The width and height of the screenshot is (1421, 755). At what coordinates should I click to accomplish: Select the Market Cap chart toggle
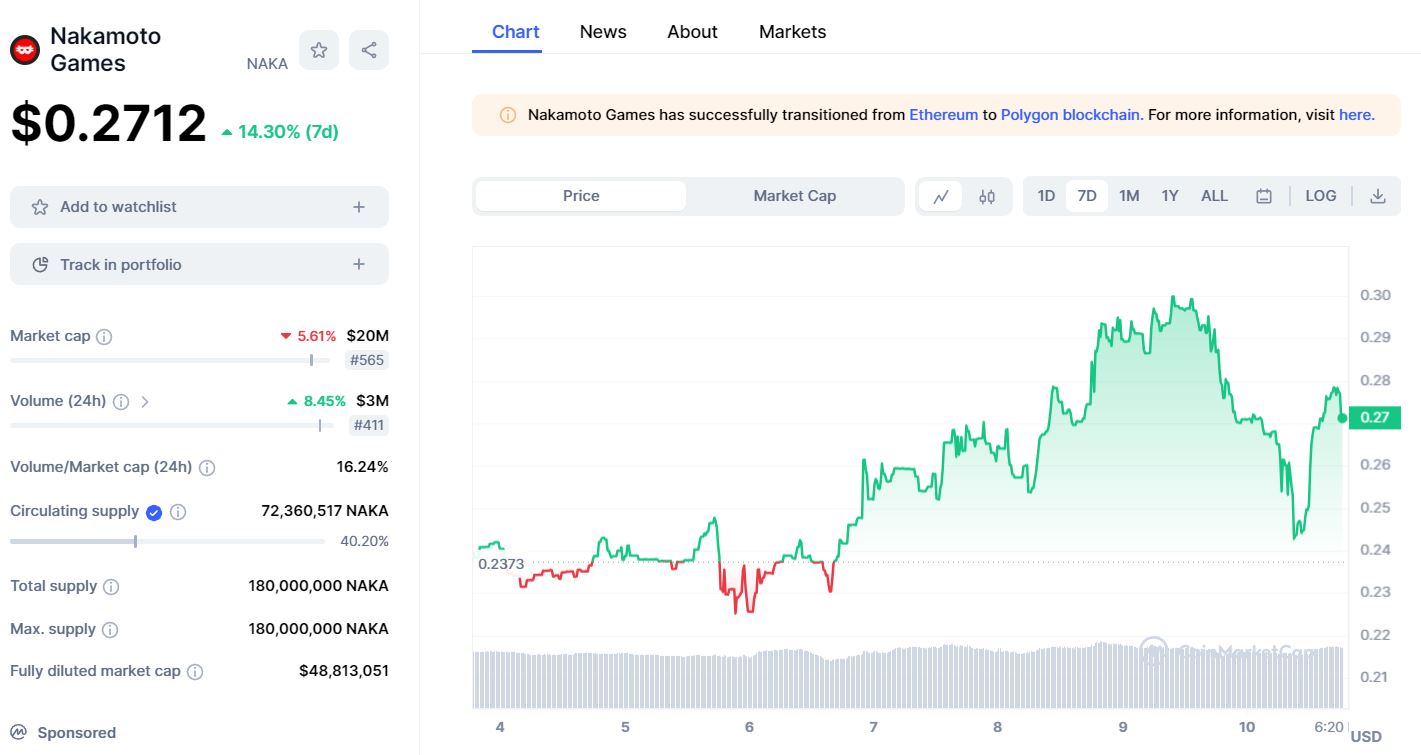[795, 196]
